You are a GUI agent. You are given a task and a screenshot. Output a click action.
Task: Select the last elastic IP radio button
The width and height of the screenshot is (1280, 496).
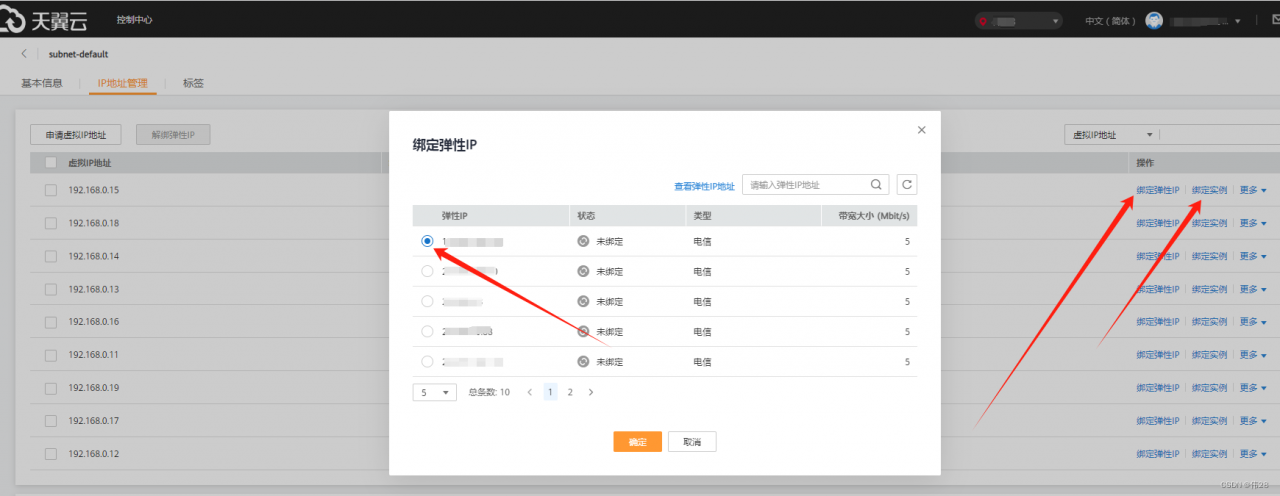coord(427,361)
